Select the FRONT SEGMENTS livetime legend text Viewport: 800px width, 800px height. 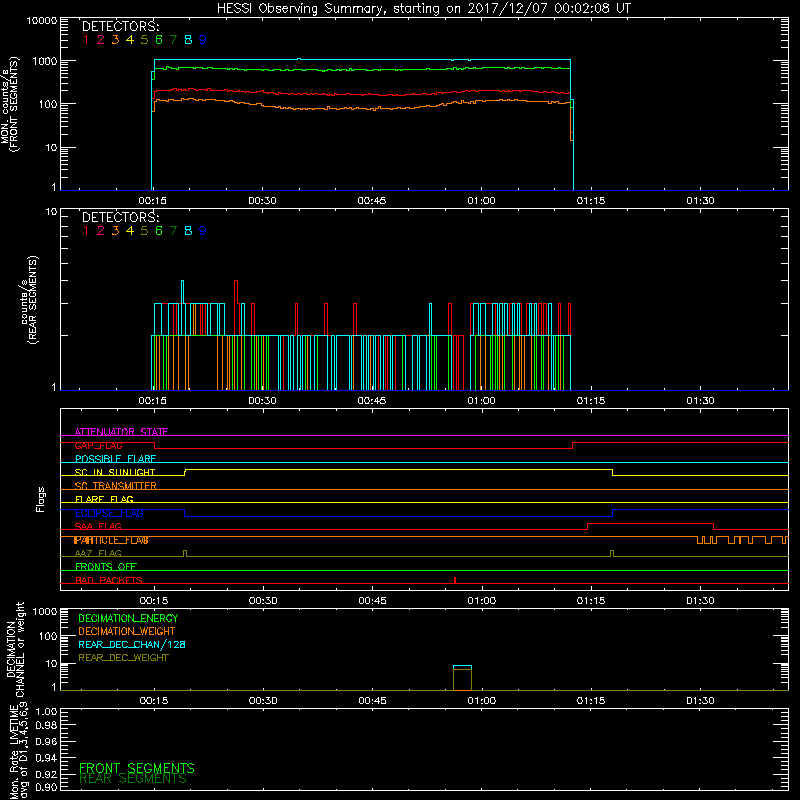137,768
